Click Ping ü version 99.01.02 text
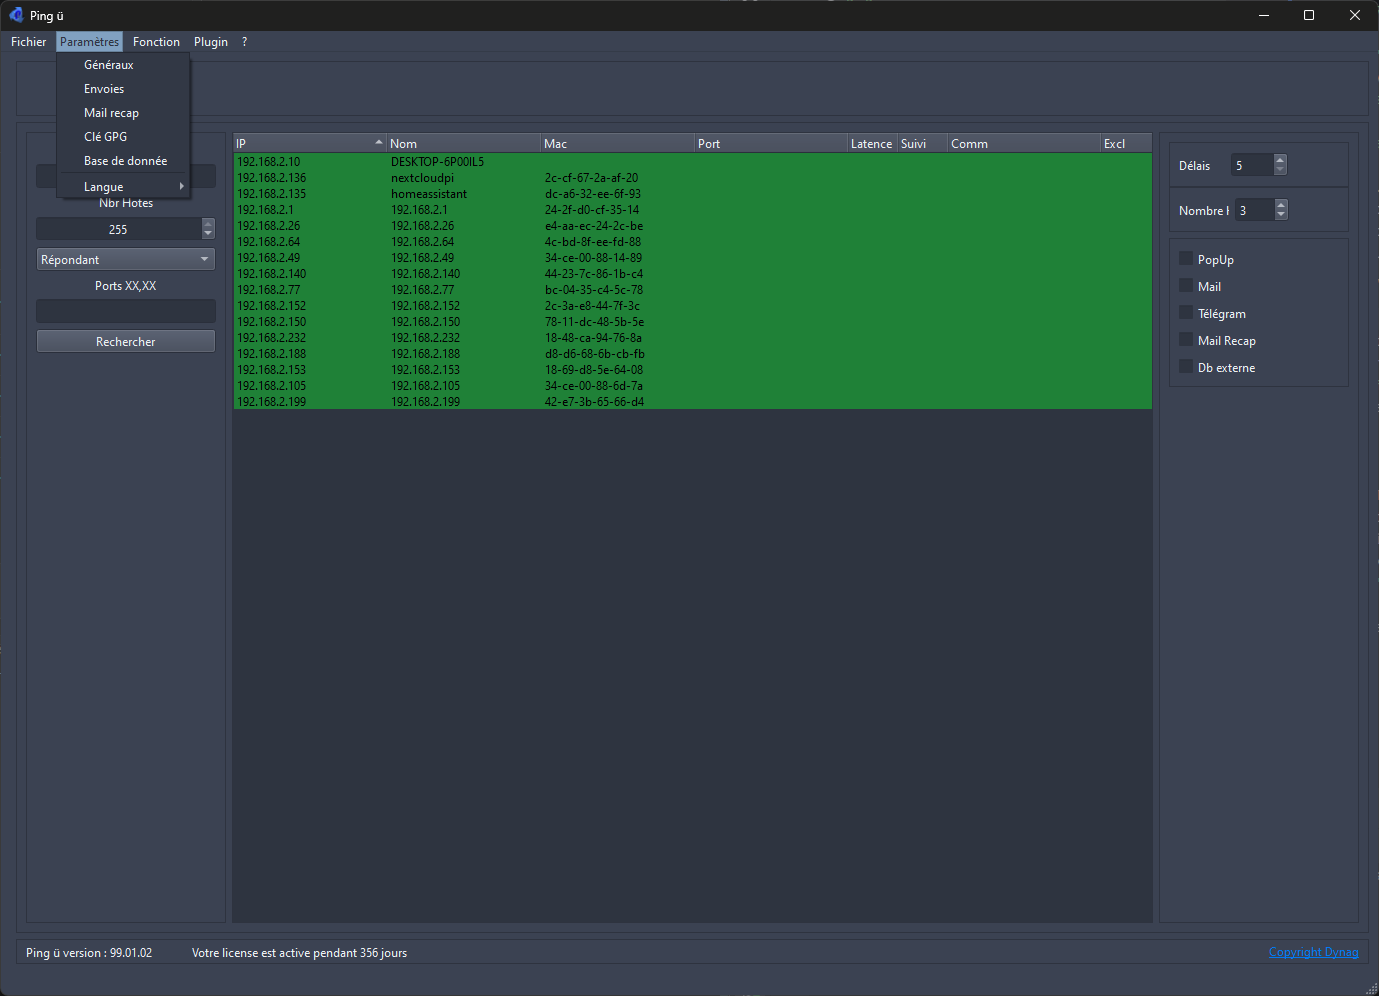Screen dimensions: 1379x996 (x=89, y=953)
